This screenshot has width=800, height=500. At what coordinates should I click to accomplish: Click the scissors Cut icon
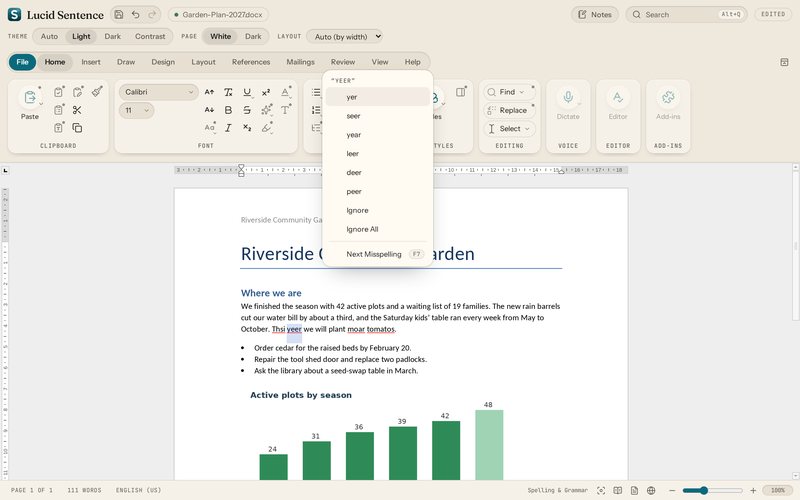(x=77, y=110)
